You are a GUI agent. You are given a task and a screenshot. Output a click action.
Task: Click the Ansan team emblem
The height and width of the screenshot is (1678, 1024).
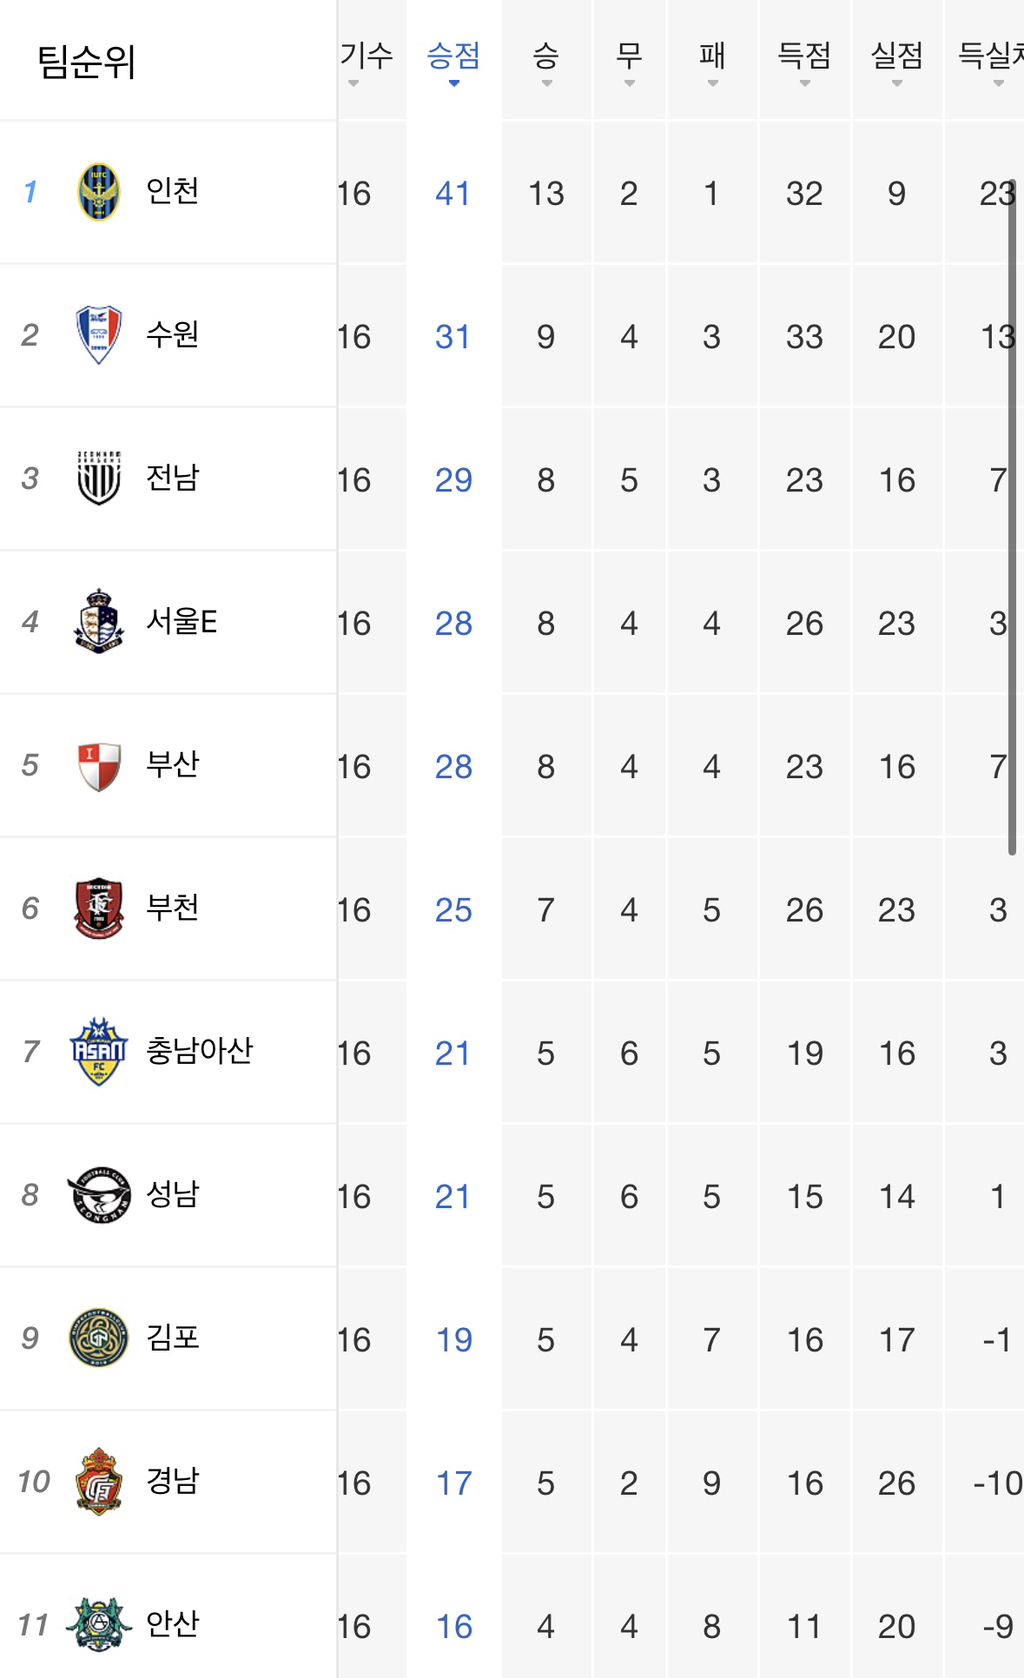(x=99, y=1624)
